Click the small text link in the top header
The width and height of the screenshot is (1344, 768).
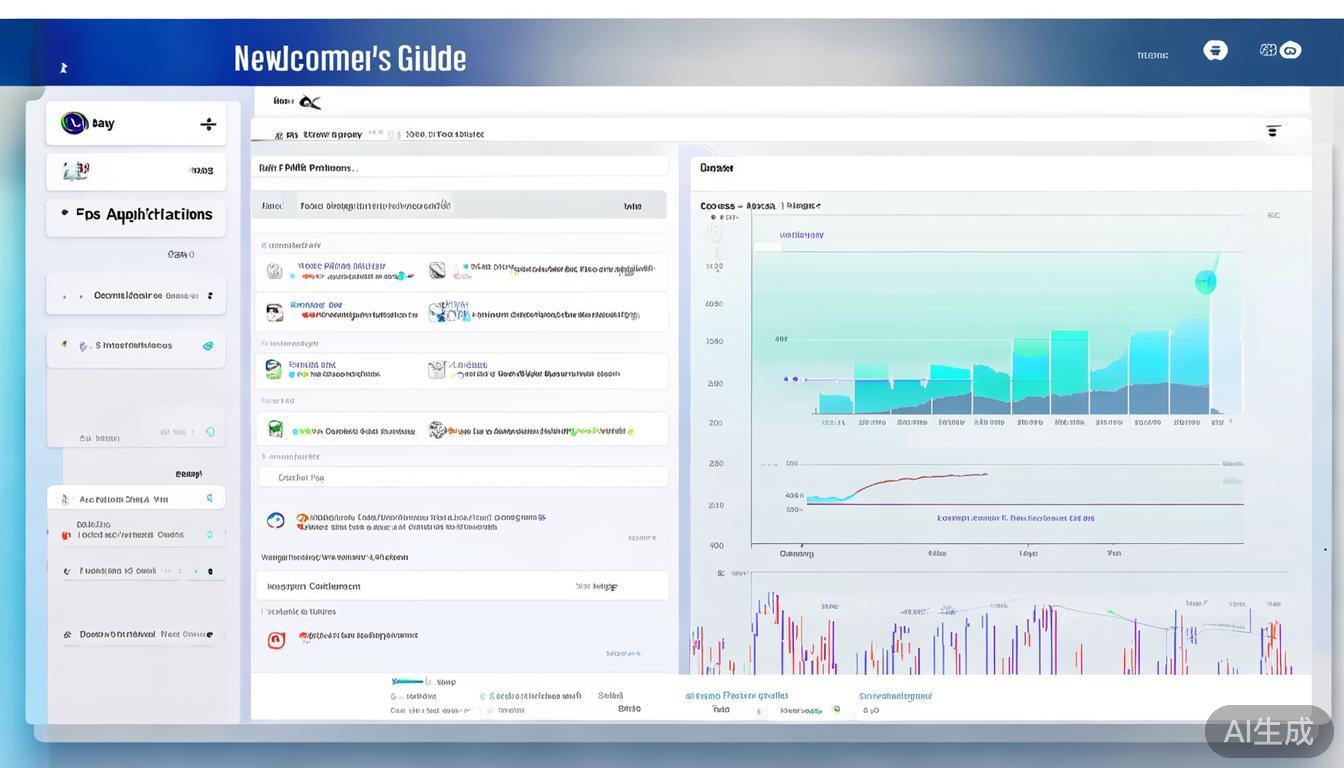pyautogui.click(x=1152, y=56)
